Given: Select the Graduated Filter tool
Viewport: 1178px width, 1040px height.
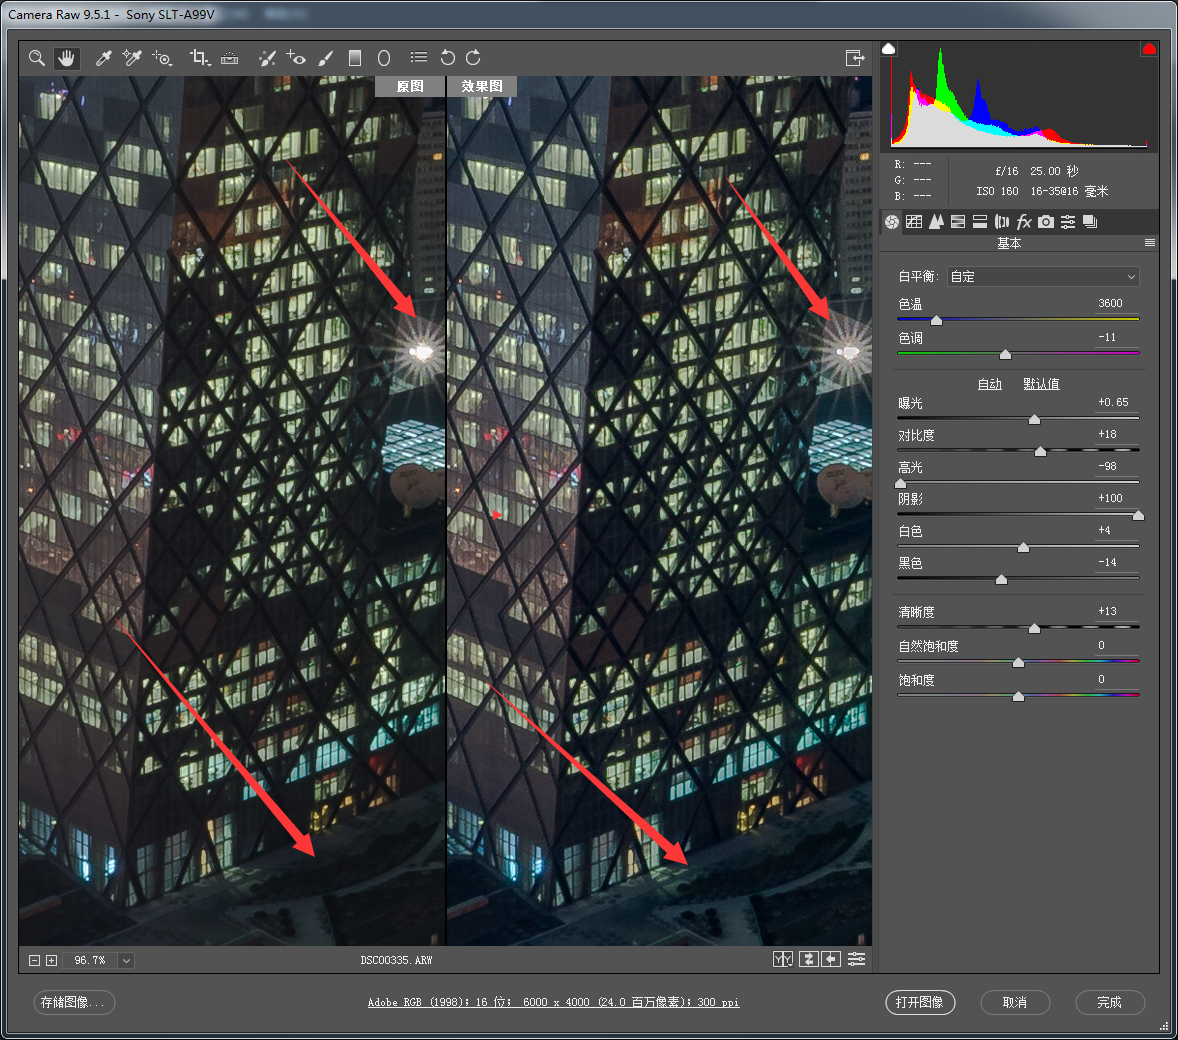Looking at the screenshot, I should 354,58.
